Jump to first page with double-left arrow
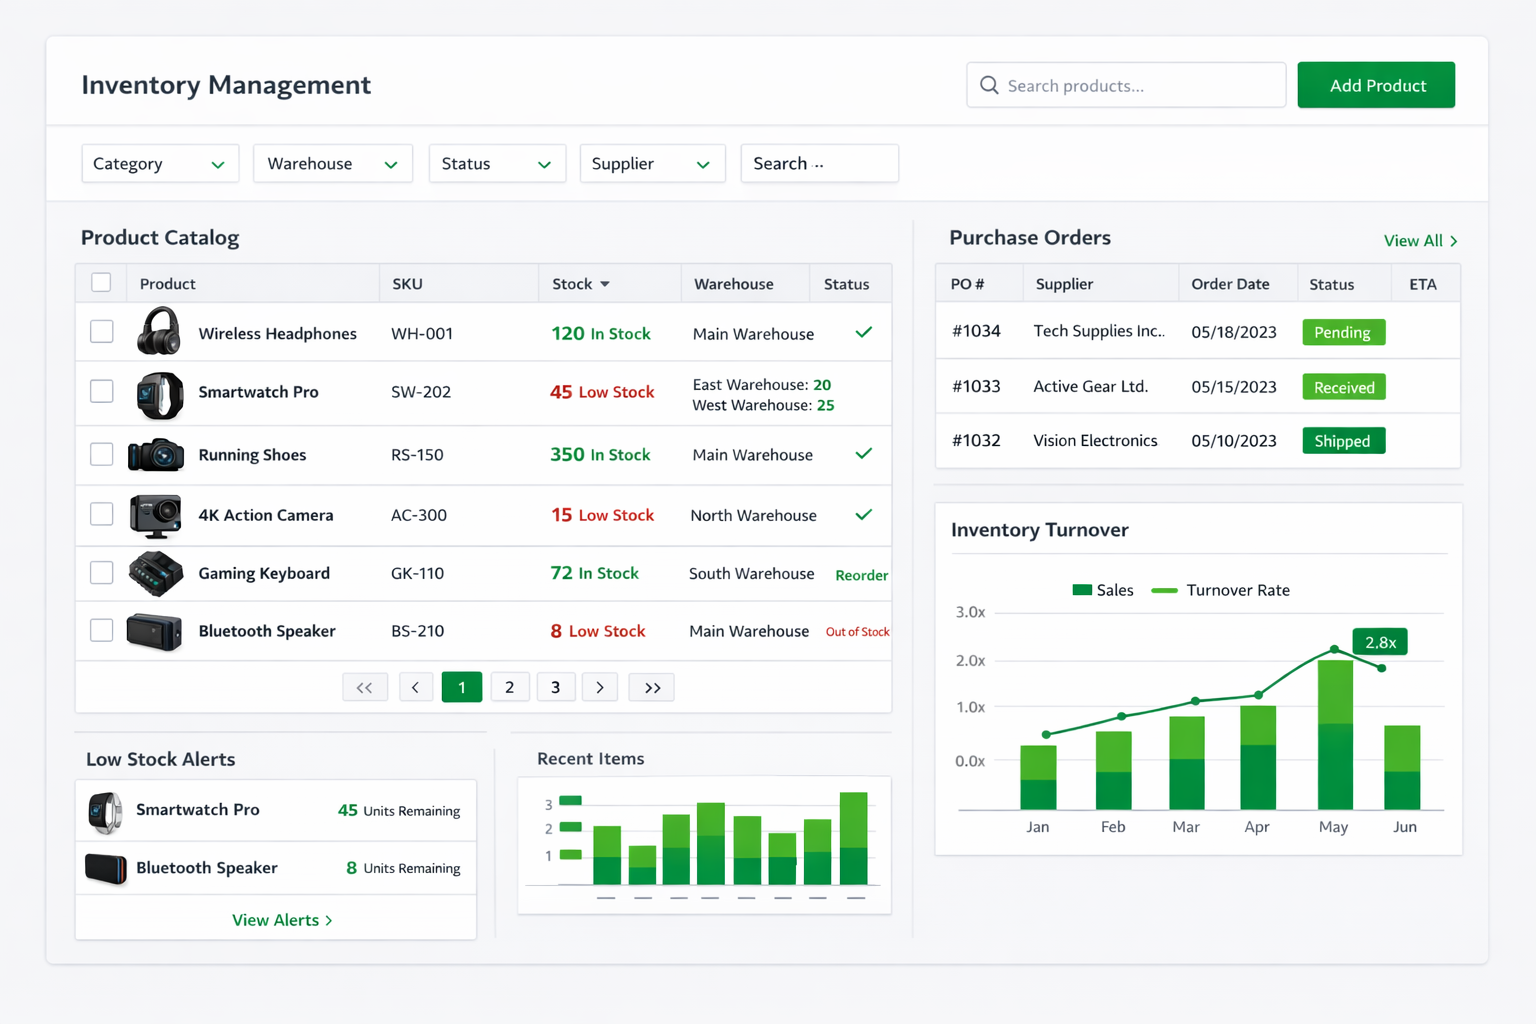 point(365,688)
